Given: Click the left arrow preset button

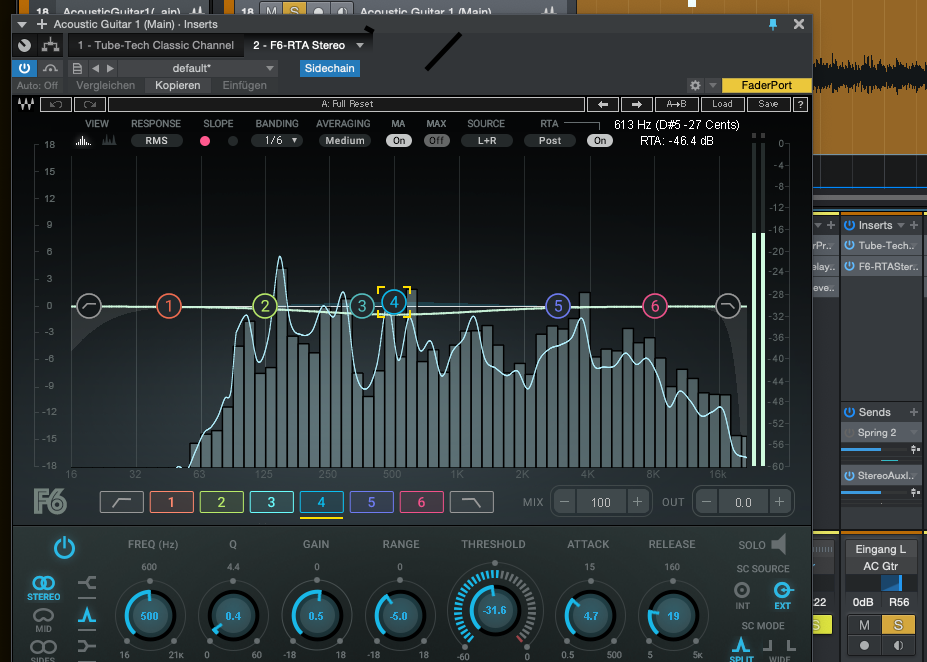Looking at the screenshot, I should [x=603, y=104].
